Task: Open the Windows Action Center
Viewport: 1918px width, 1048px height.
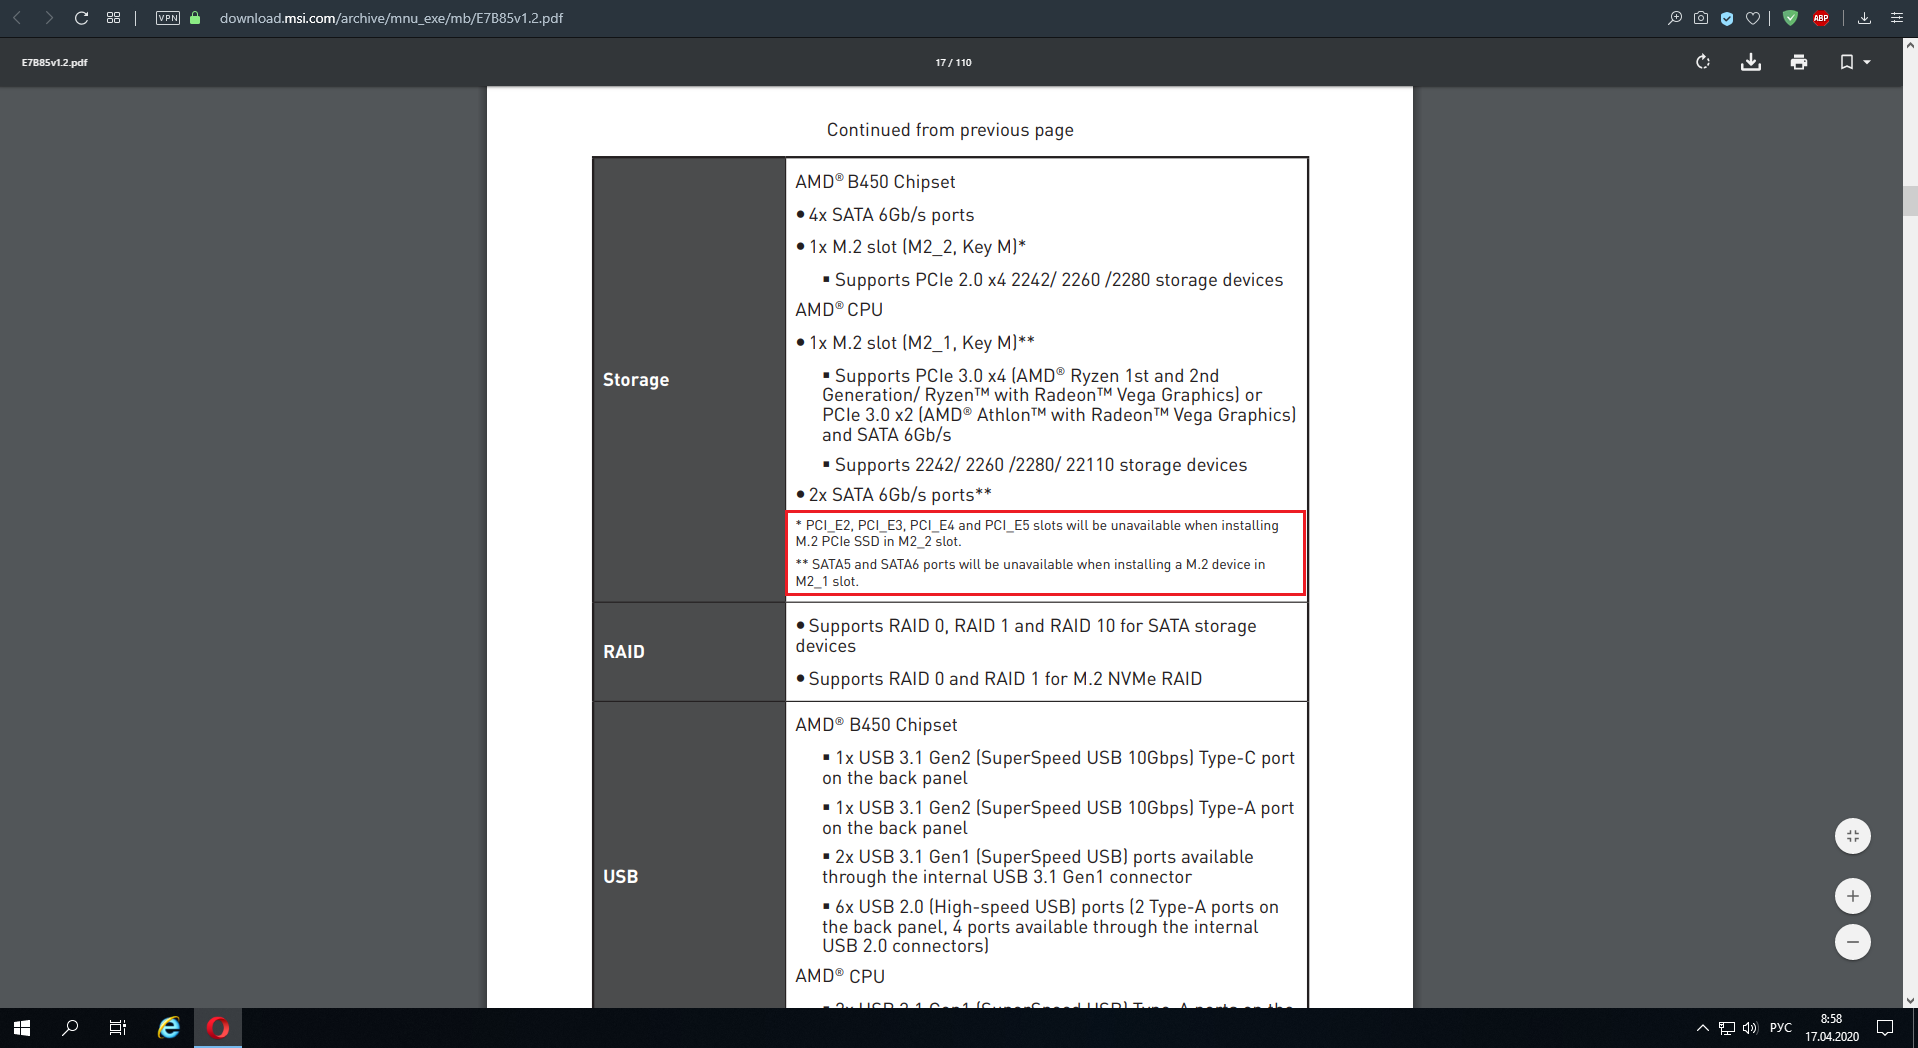Action: [1885, 1028]
